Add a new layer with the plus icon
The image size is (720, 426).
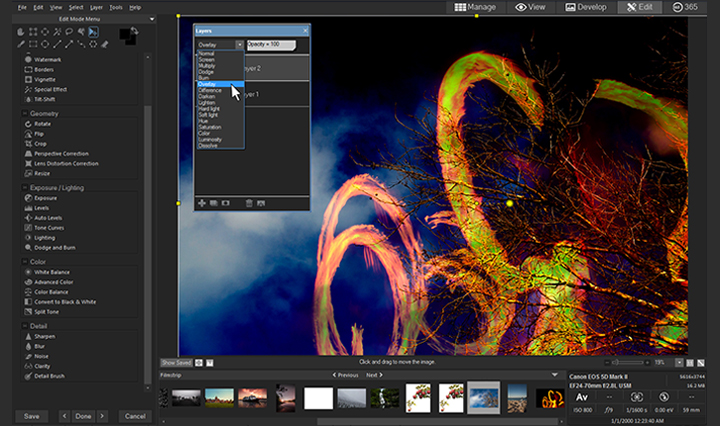[x=202, y=203]
